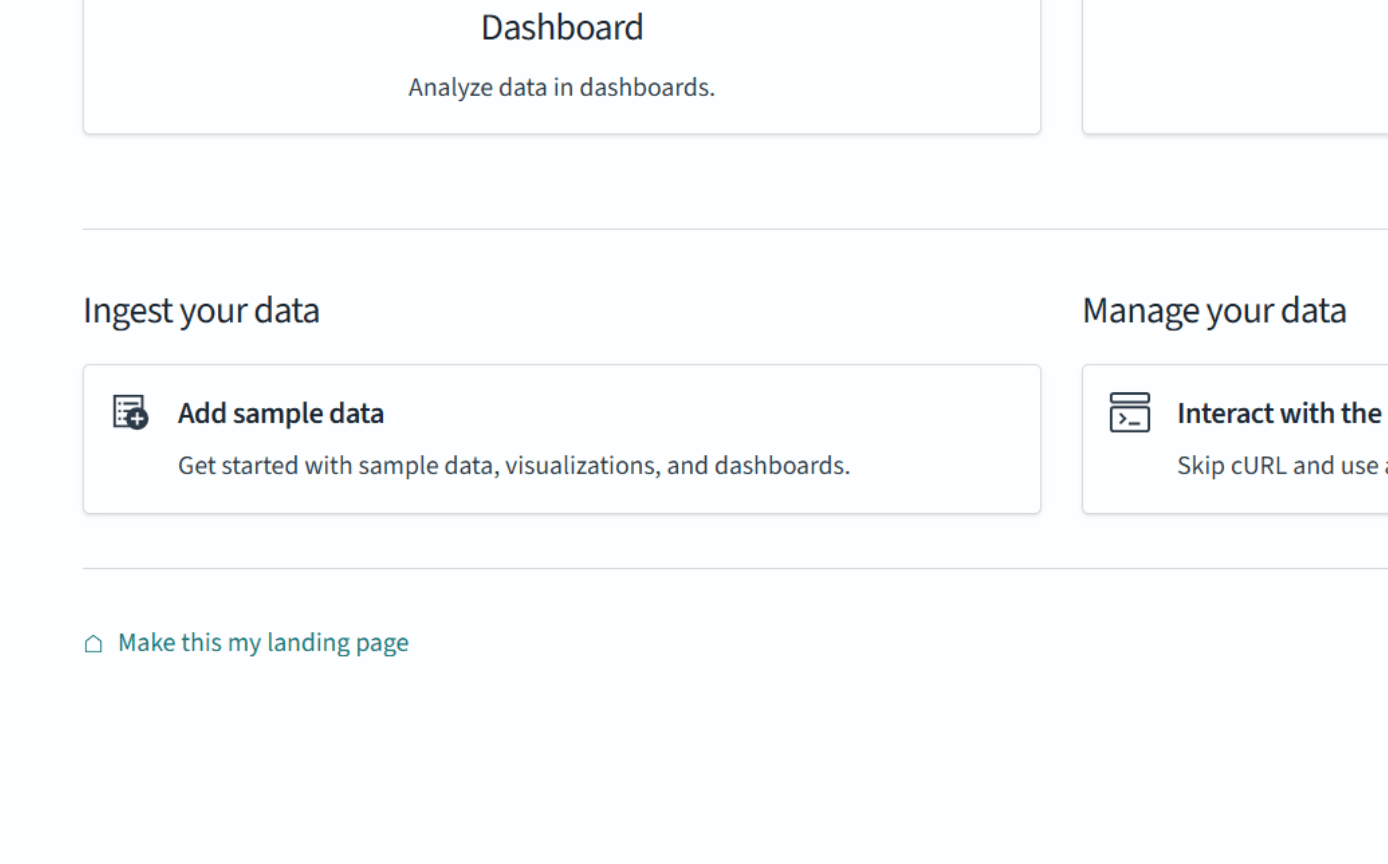Screen dimensions: 1388x864
Task: Click the Ingest your data section heading
Action: point(201,310)
